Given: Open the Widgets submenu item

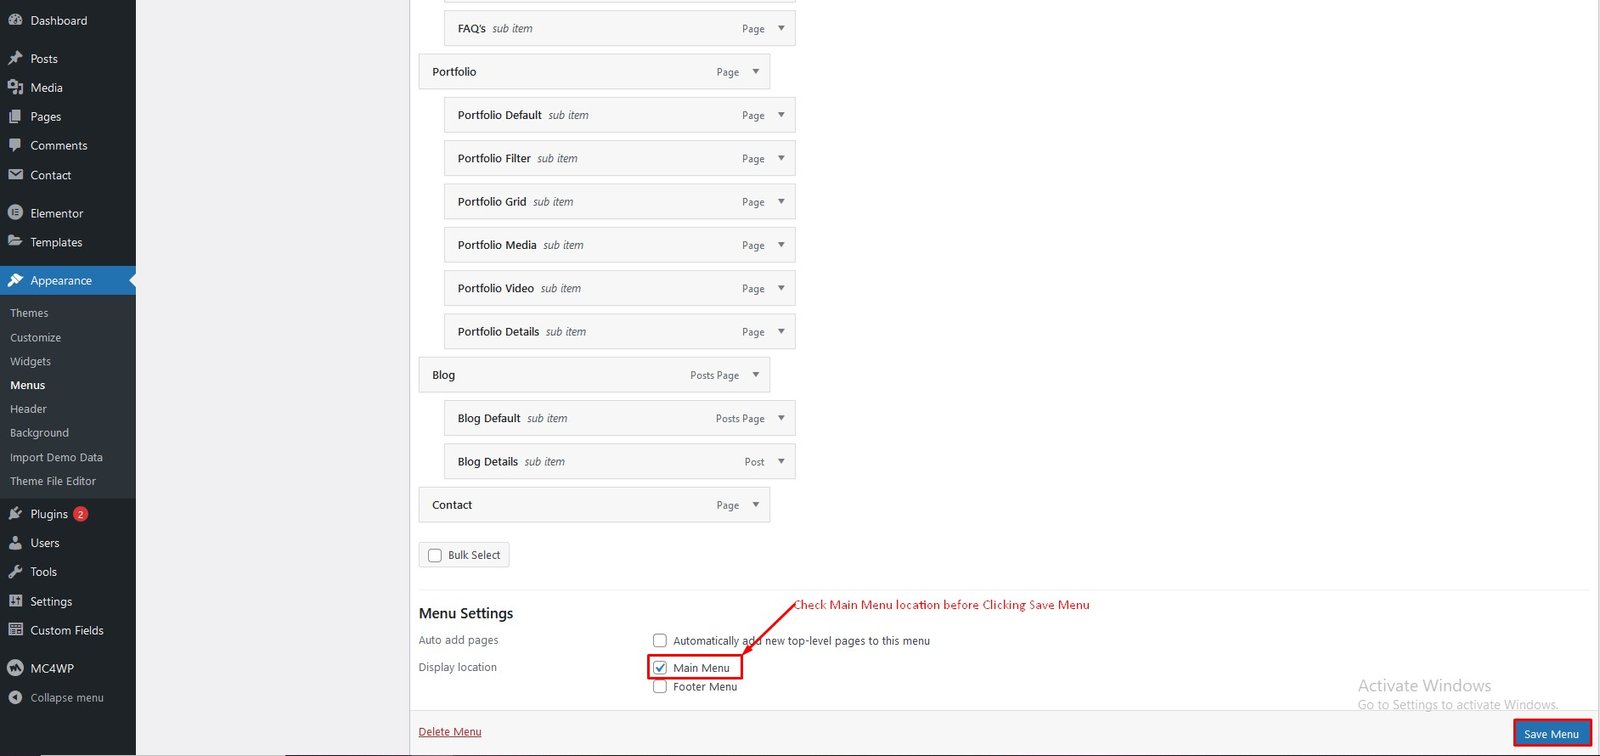Looking at the screenshot, I should [30, 361].
